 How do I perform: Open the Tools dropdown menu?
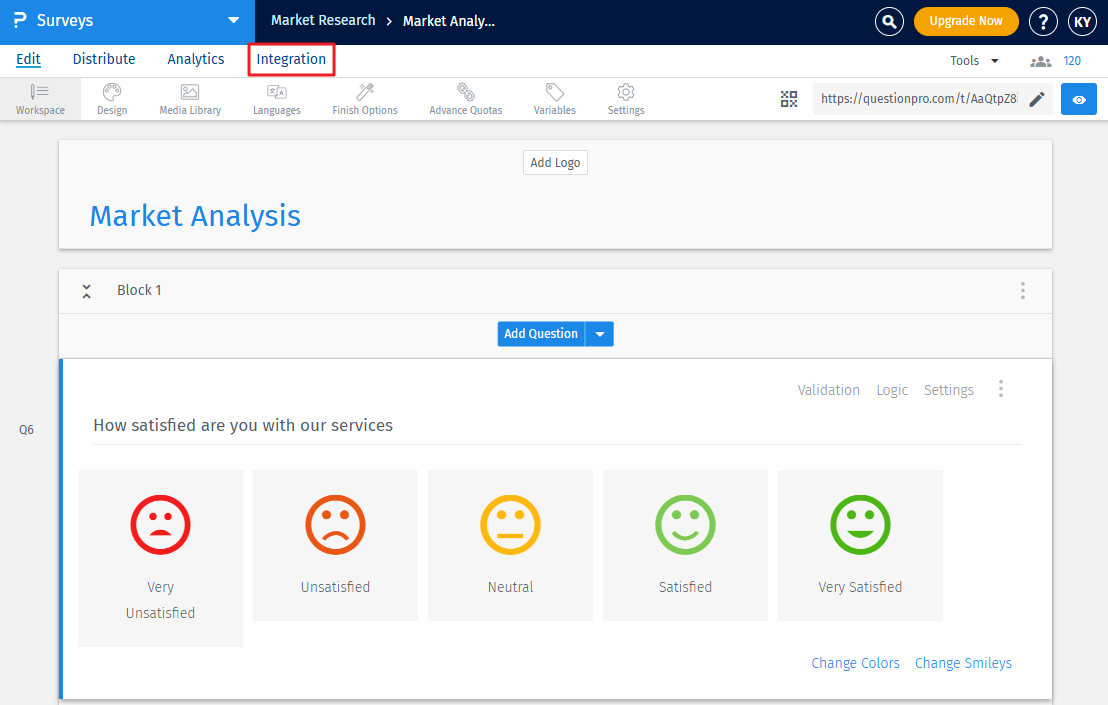[974, 61]
